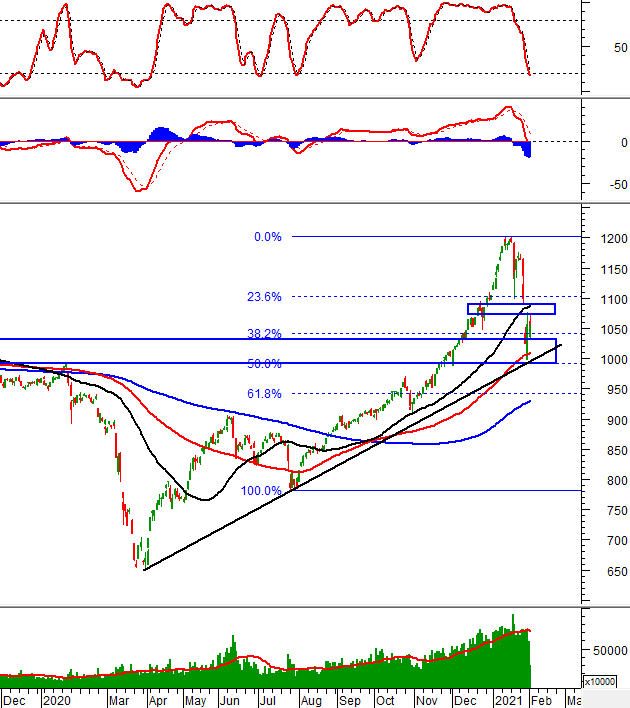Click the x10000 volume scale box
630x708 pixels.
click(x=600, y=681)
